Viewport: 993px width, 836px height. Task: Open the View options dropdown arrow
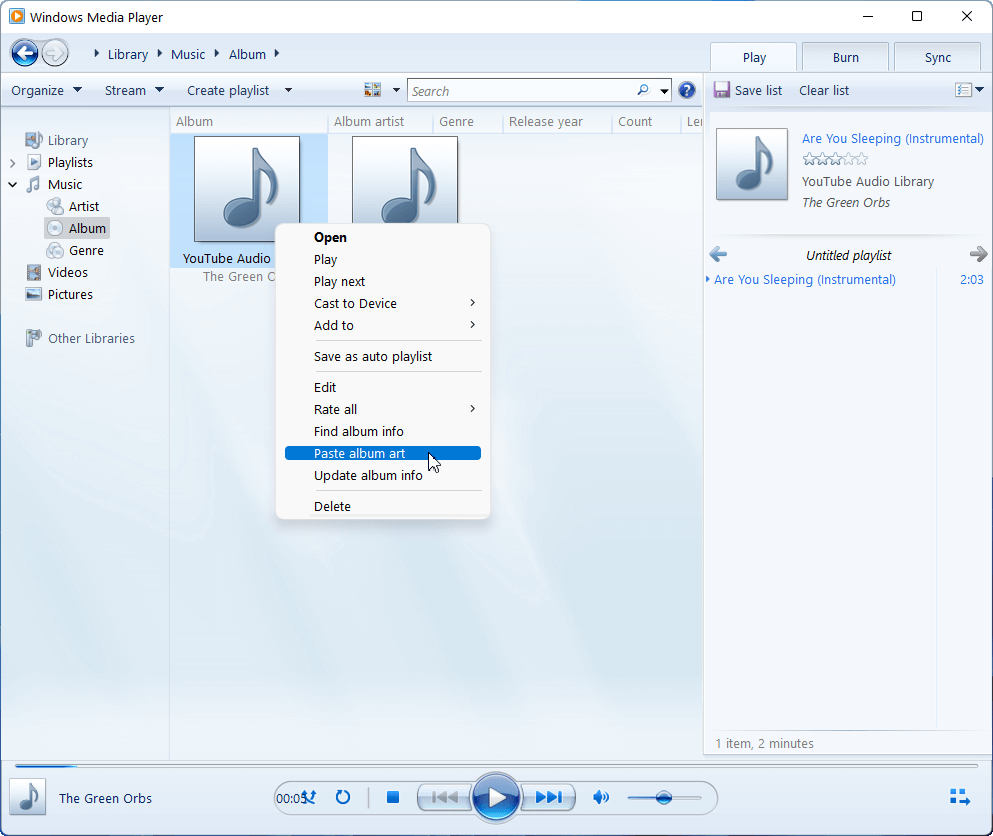pos(396,90)
